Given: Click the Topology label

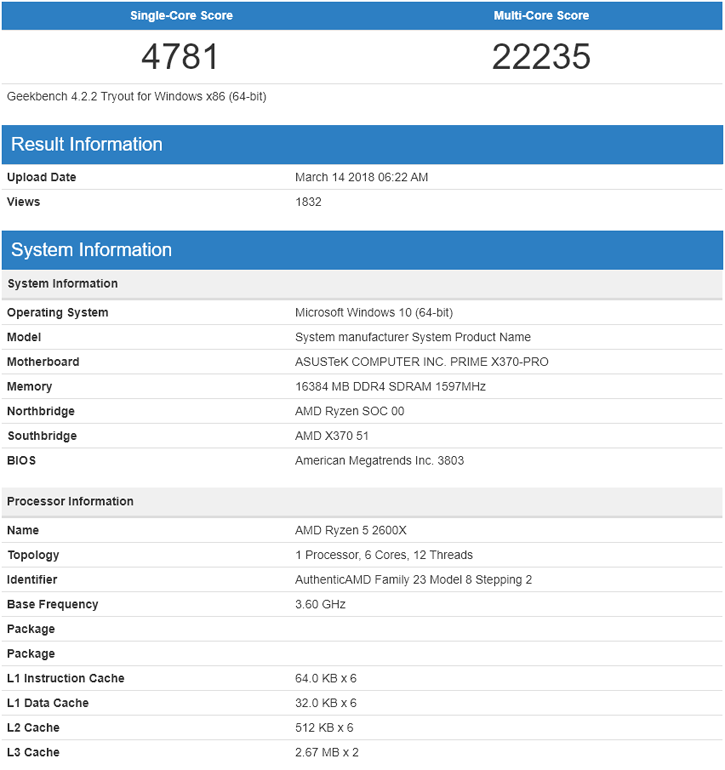Looking at the screenshot, I should click(x=33, y=555).
